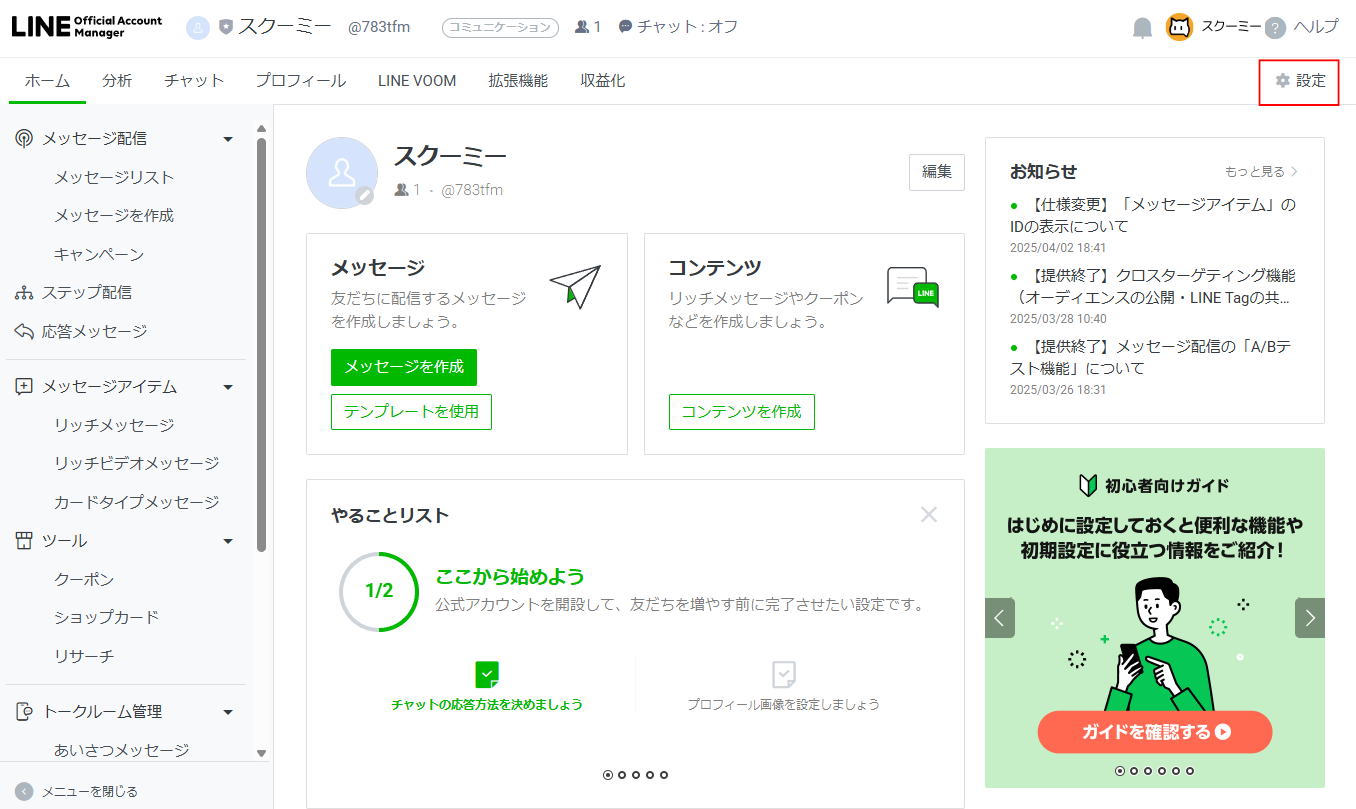Screen dimensions: 1356x809
Task: Click the sidebar scroll down arrow
Action: 261,753
